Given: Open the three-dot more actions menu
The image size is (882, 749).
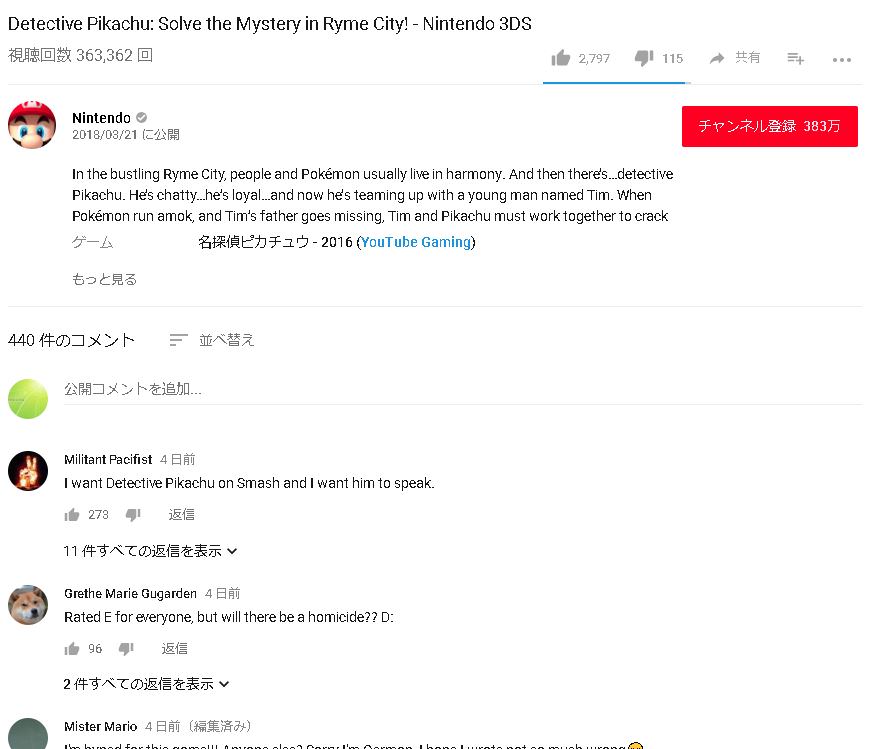Looking at the screenshot, I should [842, 60].
